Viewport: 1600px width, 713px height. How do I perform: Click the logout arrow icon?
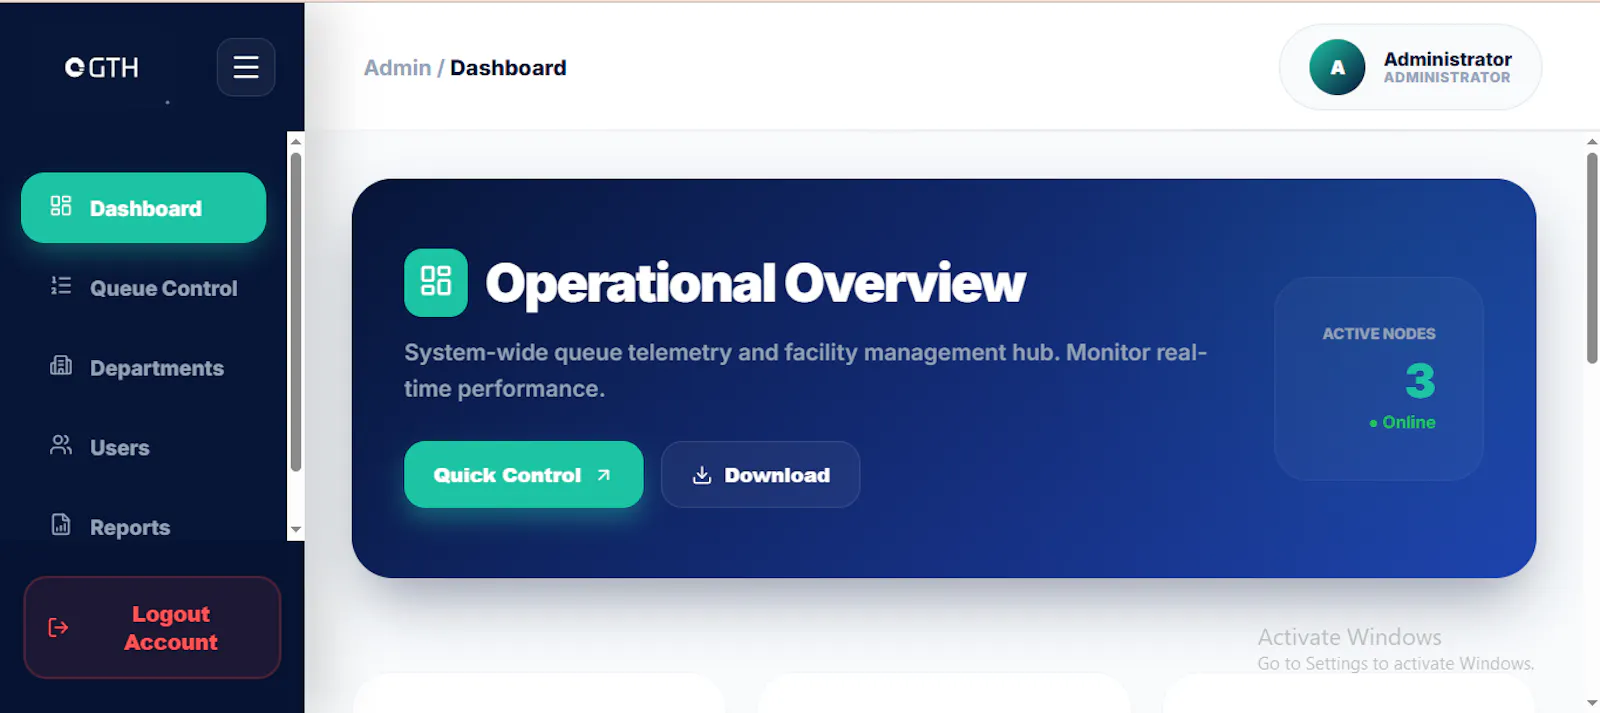(x=59, y=628)
